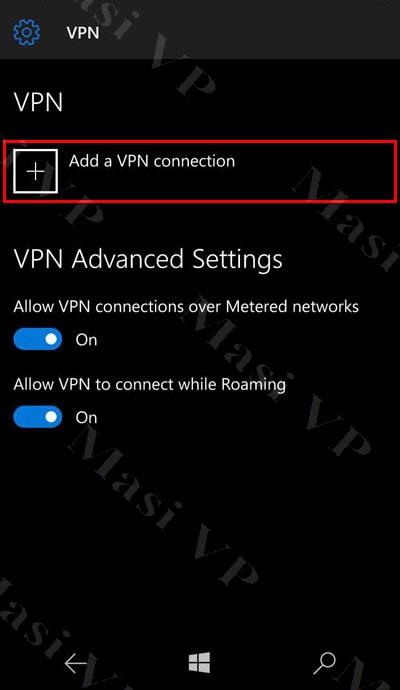
Task: Click the Roaming switch white knob
Action: click(x=51, y=417)
